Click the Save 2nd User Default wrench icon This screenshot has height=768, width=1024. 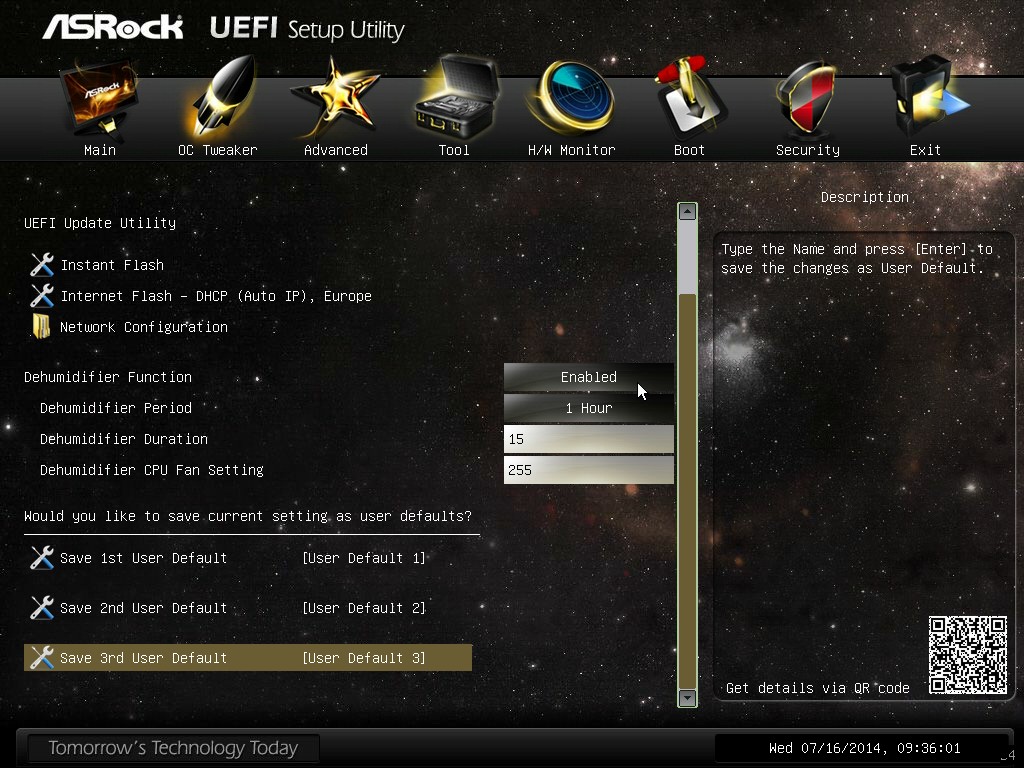pyautogui.click(x=42, y=608)
